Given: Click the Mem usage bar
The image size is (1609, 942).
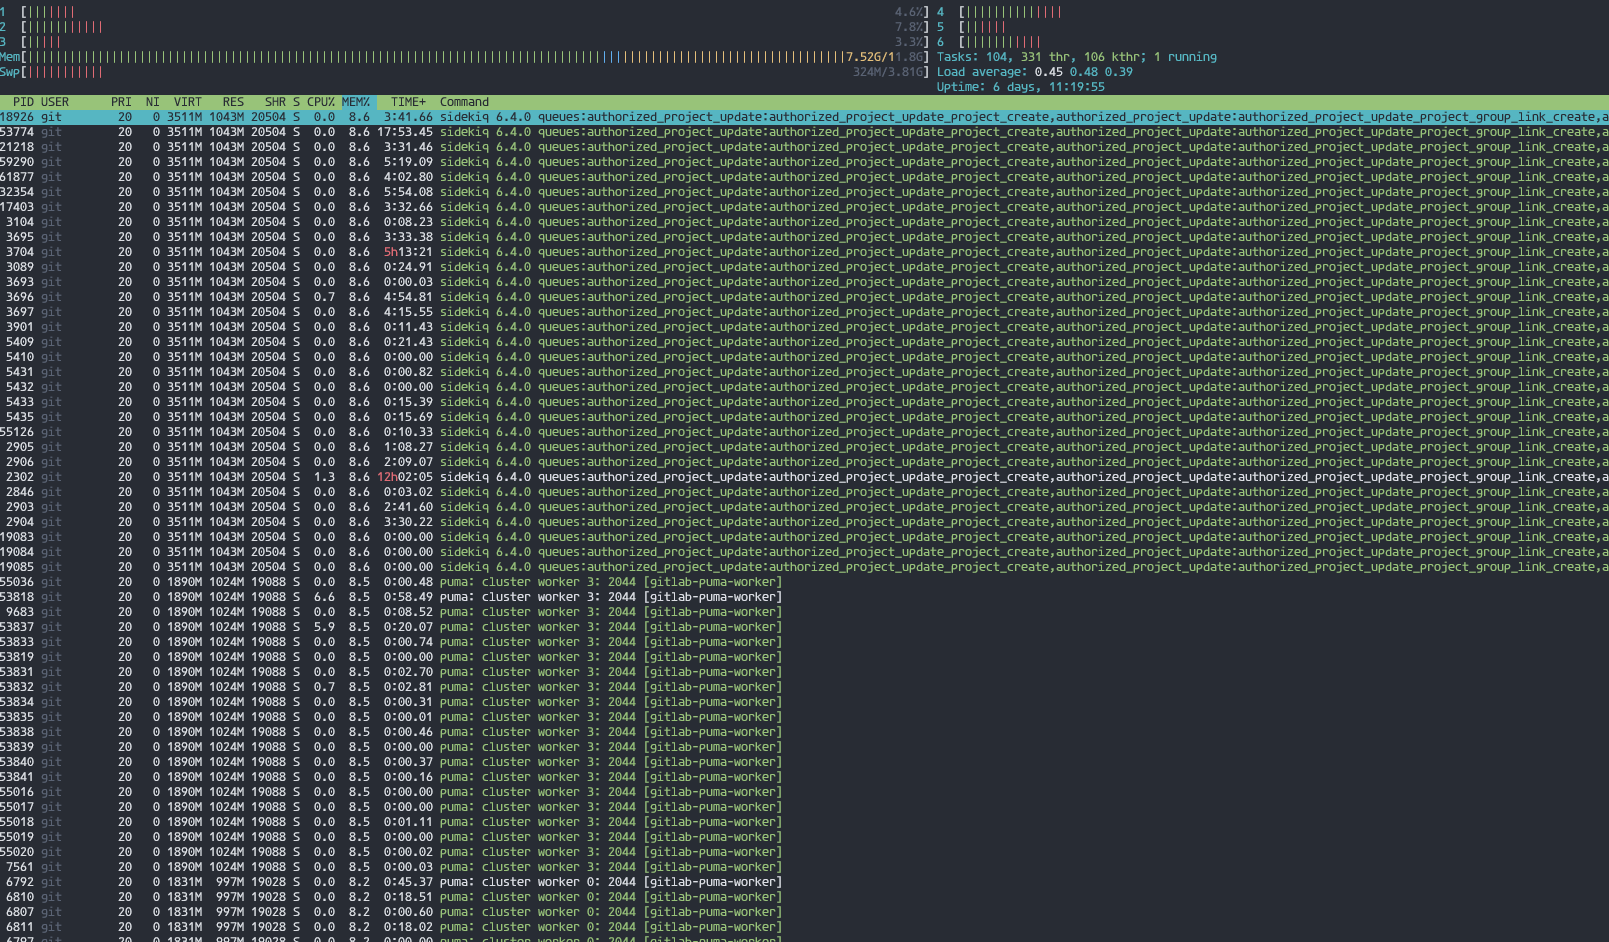Looking at the screenshot, I should coord(464,57).
